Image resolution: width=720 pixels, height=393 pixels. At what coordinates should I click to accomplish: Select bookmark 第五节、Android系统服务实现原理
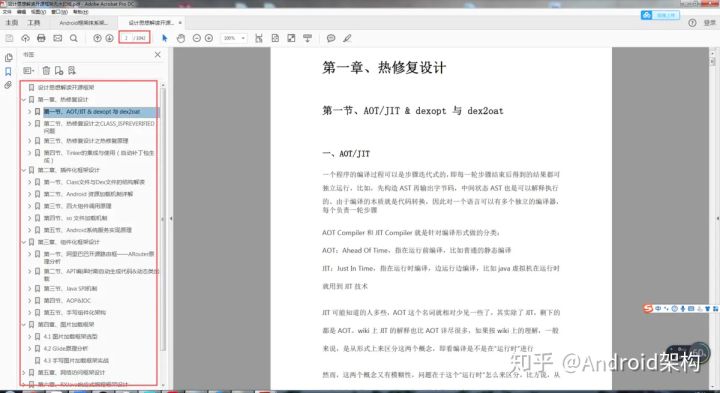point(88,230)
